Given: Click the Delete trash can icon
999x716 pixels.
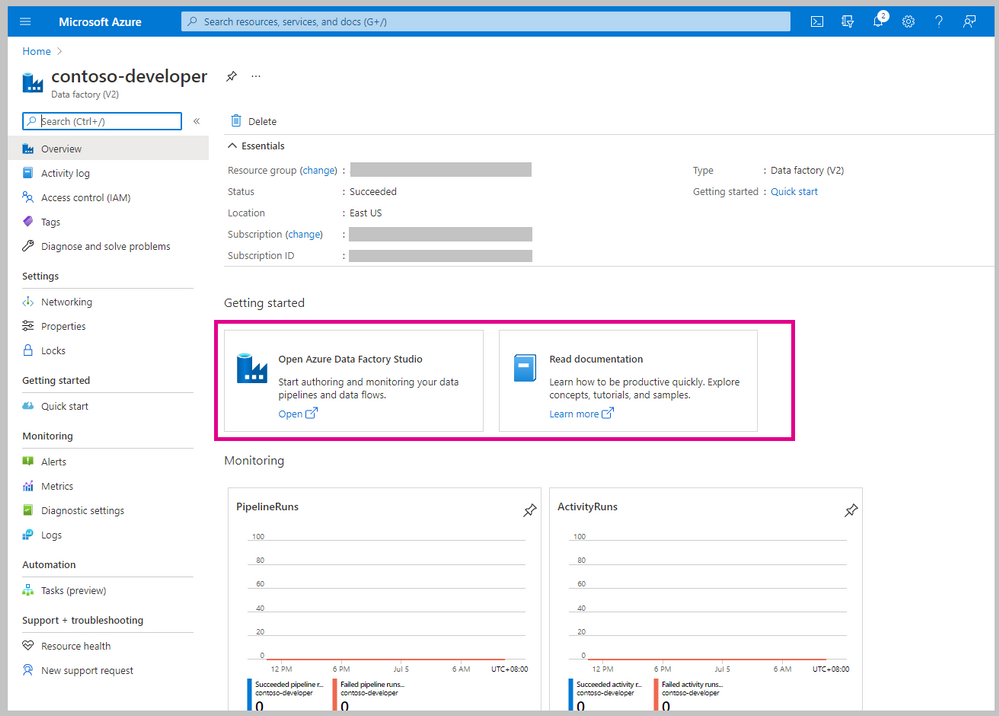Looking at the screenshot, I should (236, 120).
